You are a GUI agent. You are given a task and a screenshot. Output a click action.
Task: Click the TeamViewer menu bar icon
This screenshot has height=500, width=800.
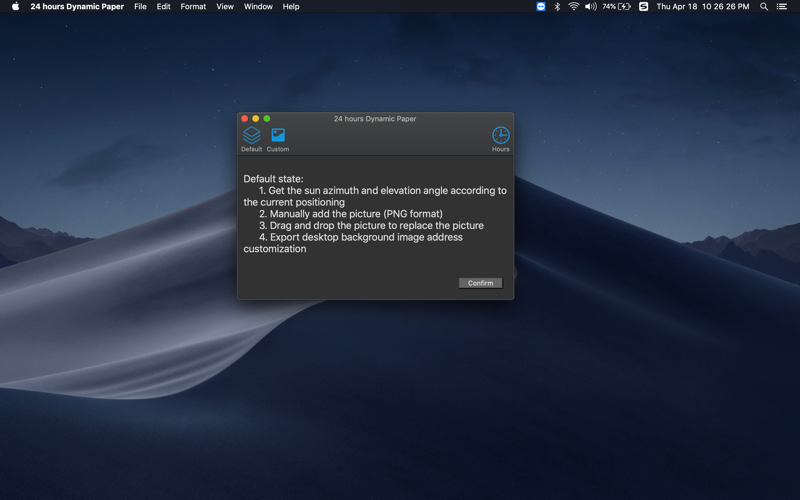click(541, 7)
